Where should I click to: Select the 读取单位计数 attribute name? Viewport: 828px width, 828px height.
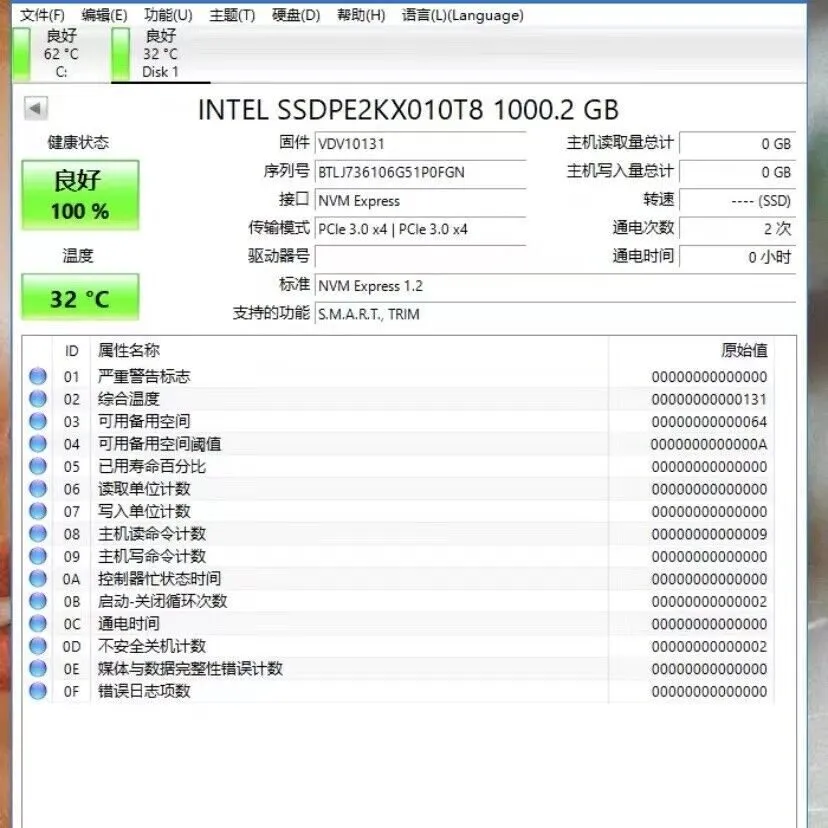pyautogui.click(x=144, y=488)
